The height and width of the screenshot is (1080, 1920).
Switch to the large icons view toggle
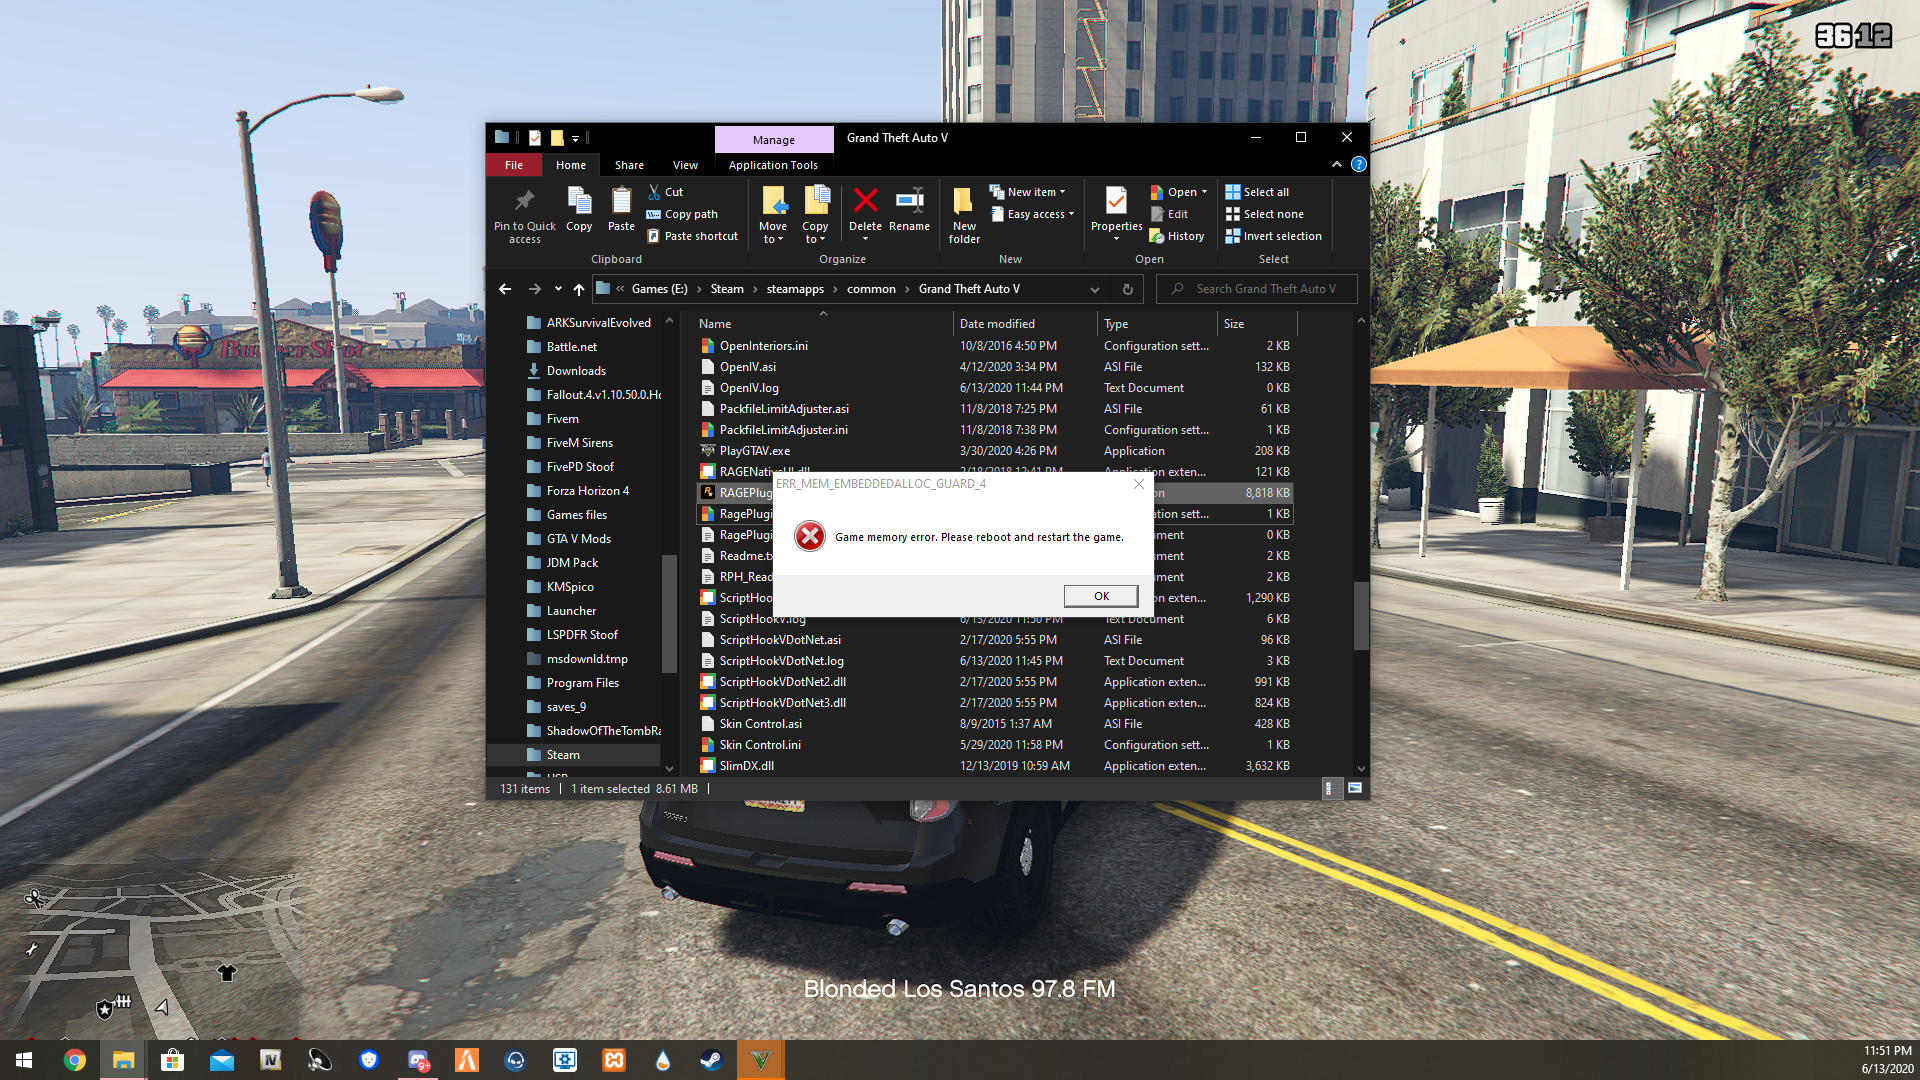coord(1355,788)
